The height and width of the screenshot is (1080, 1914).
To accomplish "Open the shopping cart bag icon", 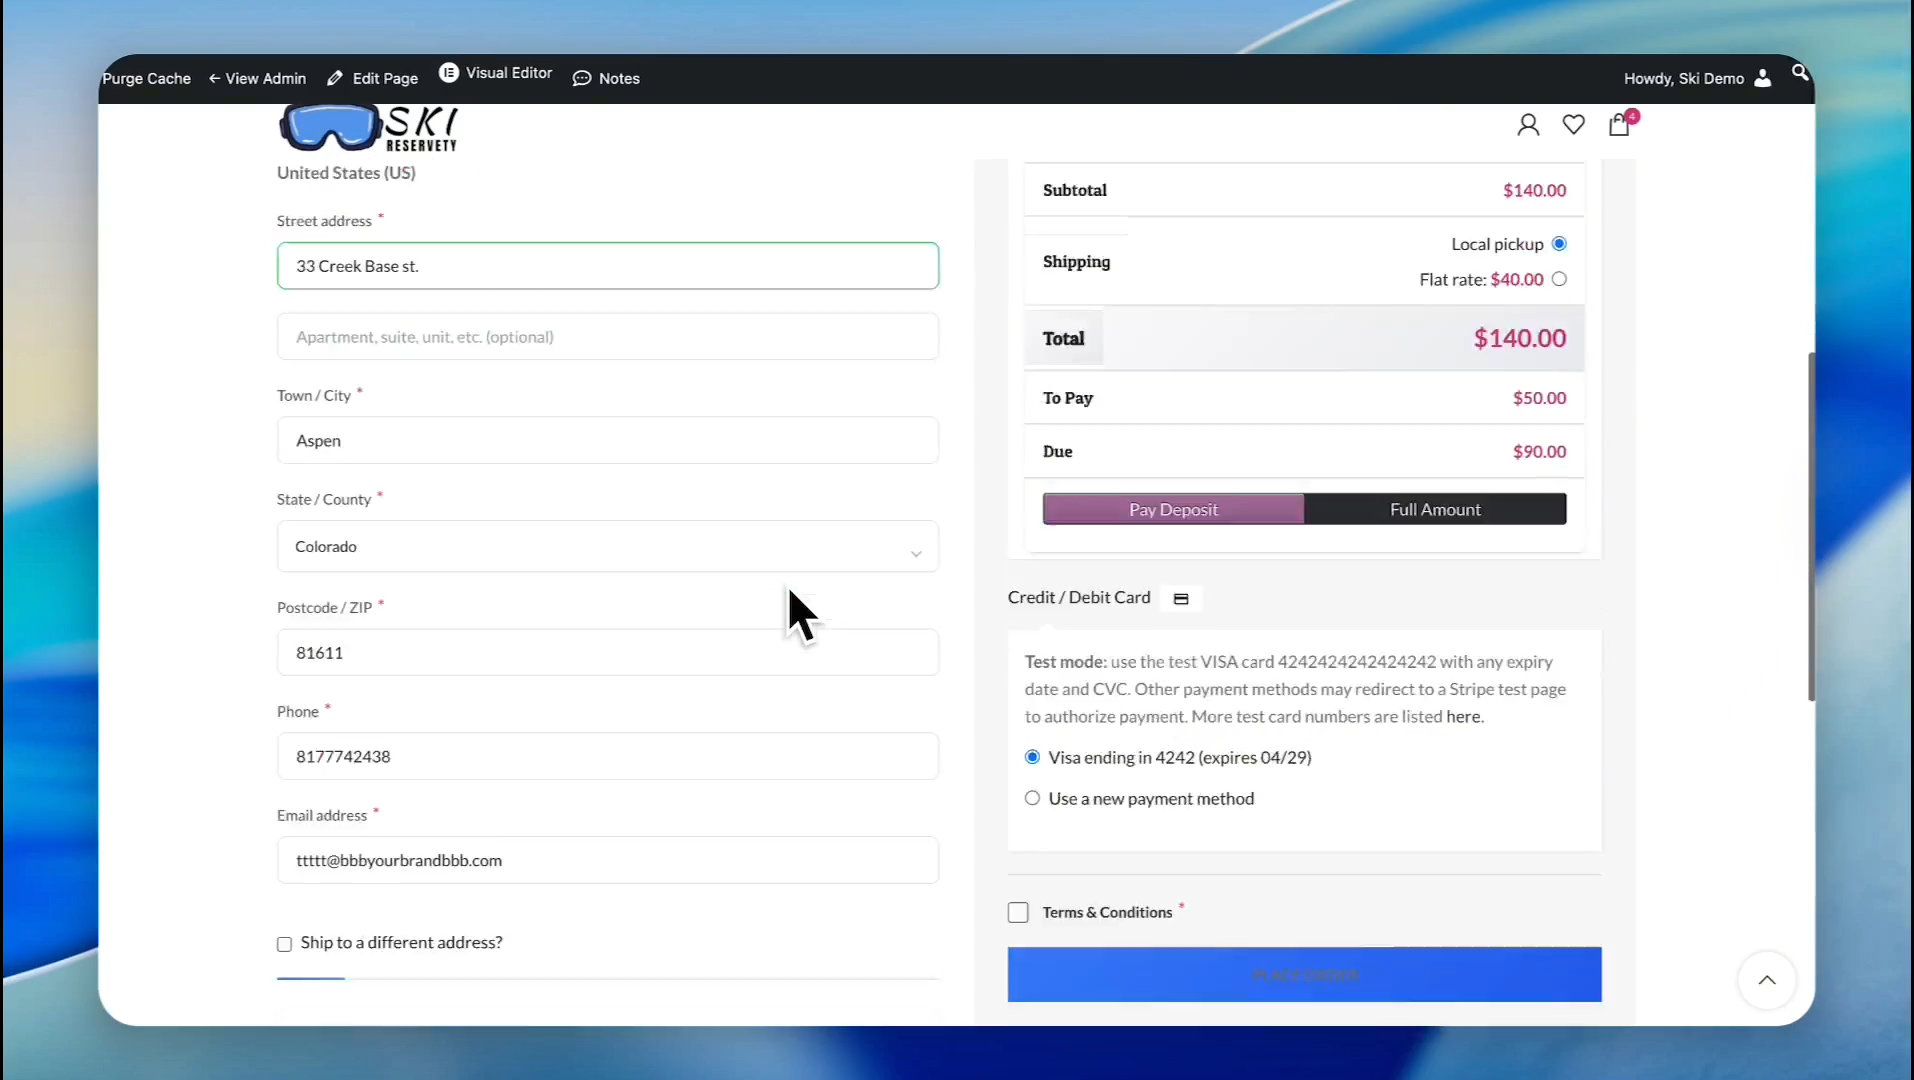I will pos(1619,125).
